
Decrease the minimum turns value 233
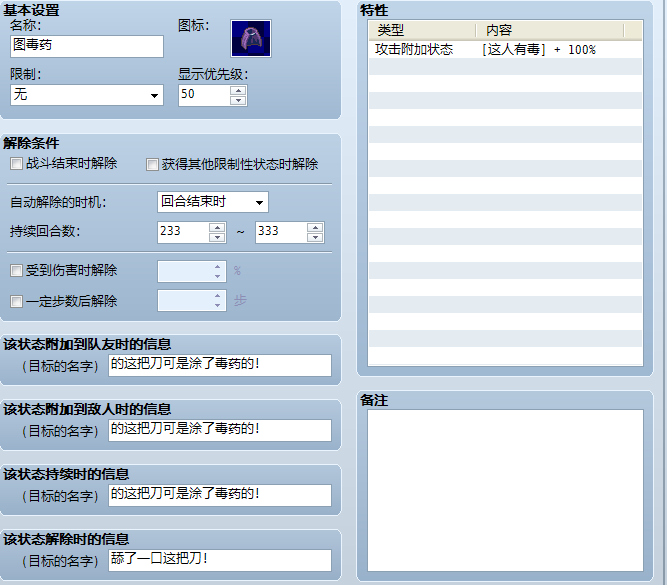pyautogui.click(x=217, y=237)
